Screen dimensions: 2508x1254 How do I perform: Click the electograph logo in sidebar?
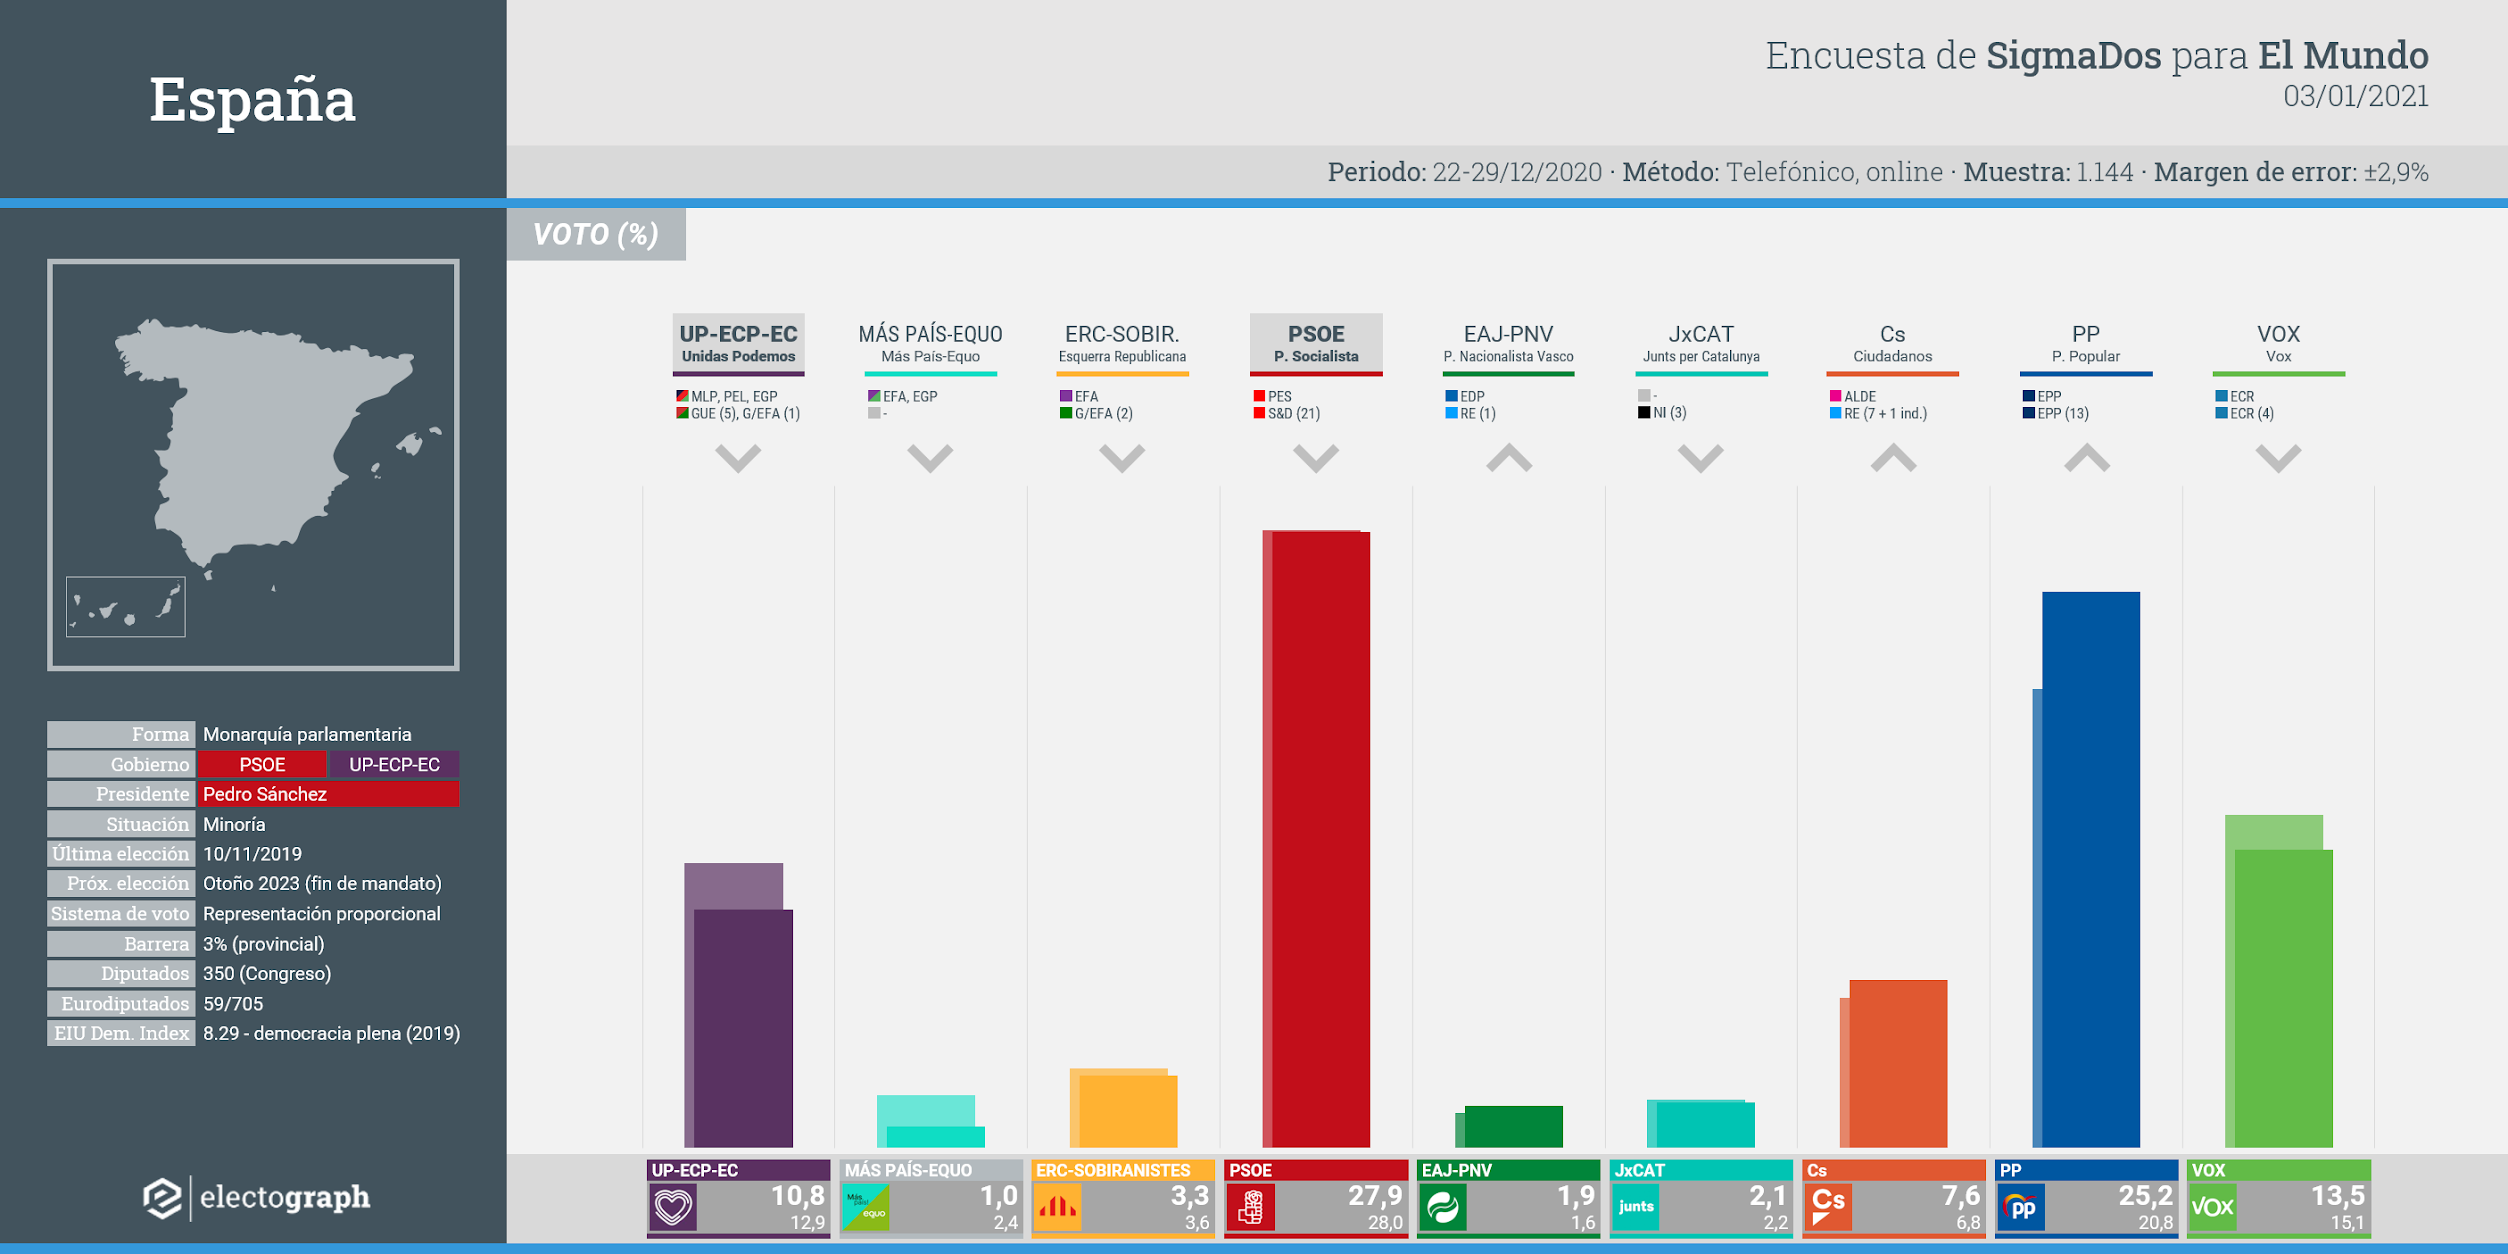point(256,1197)
